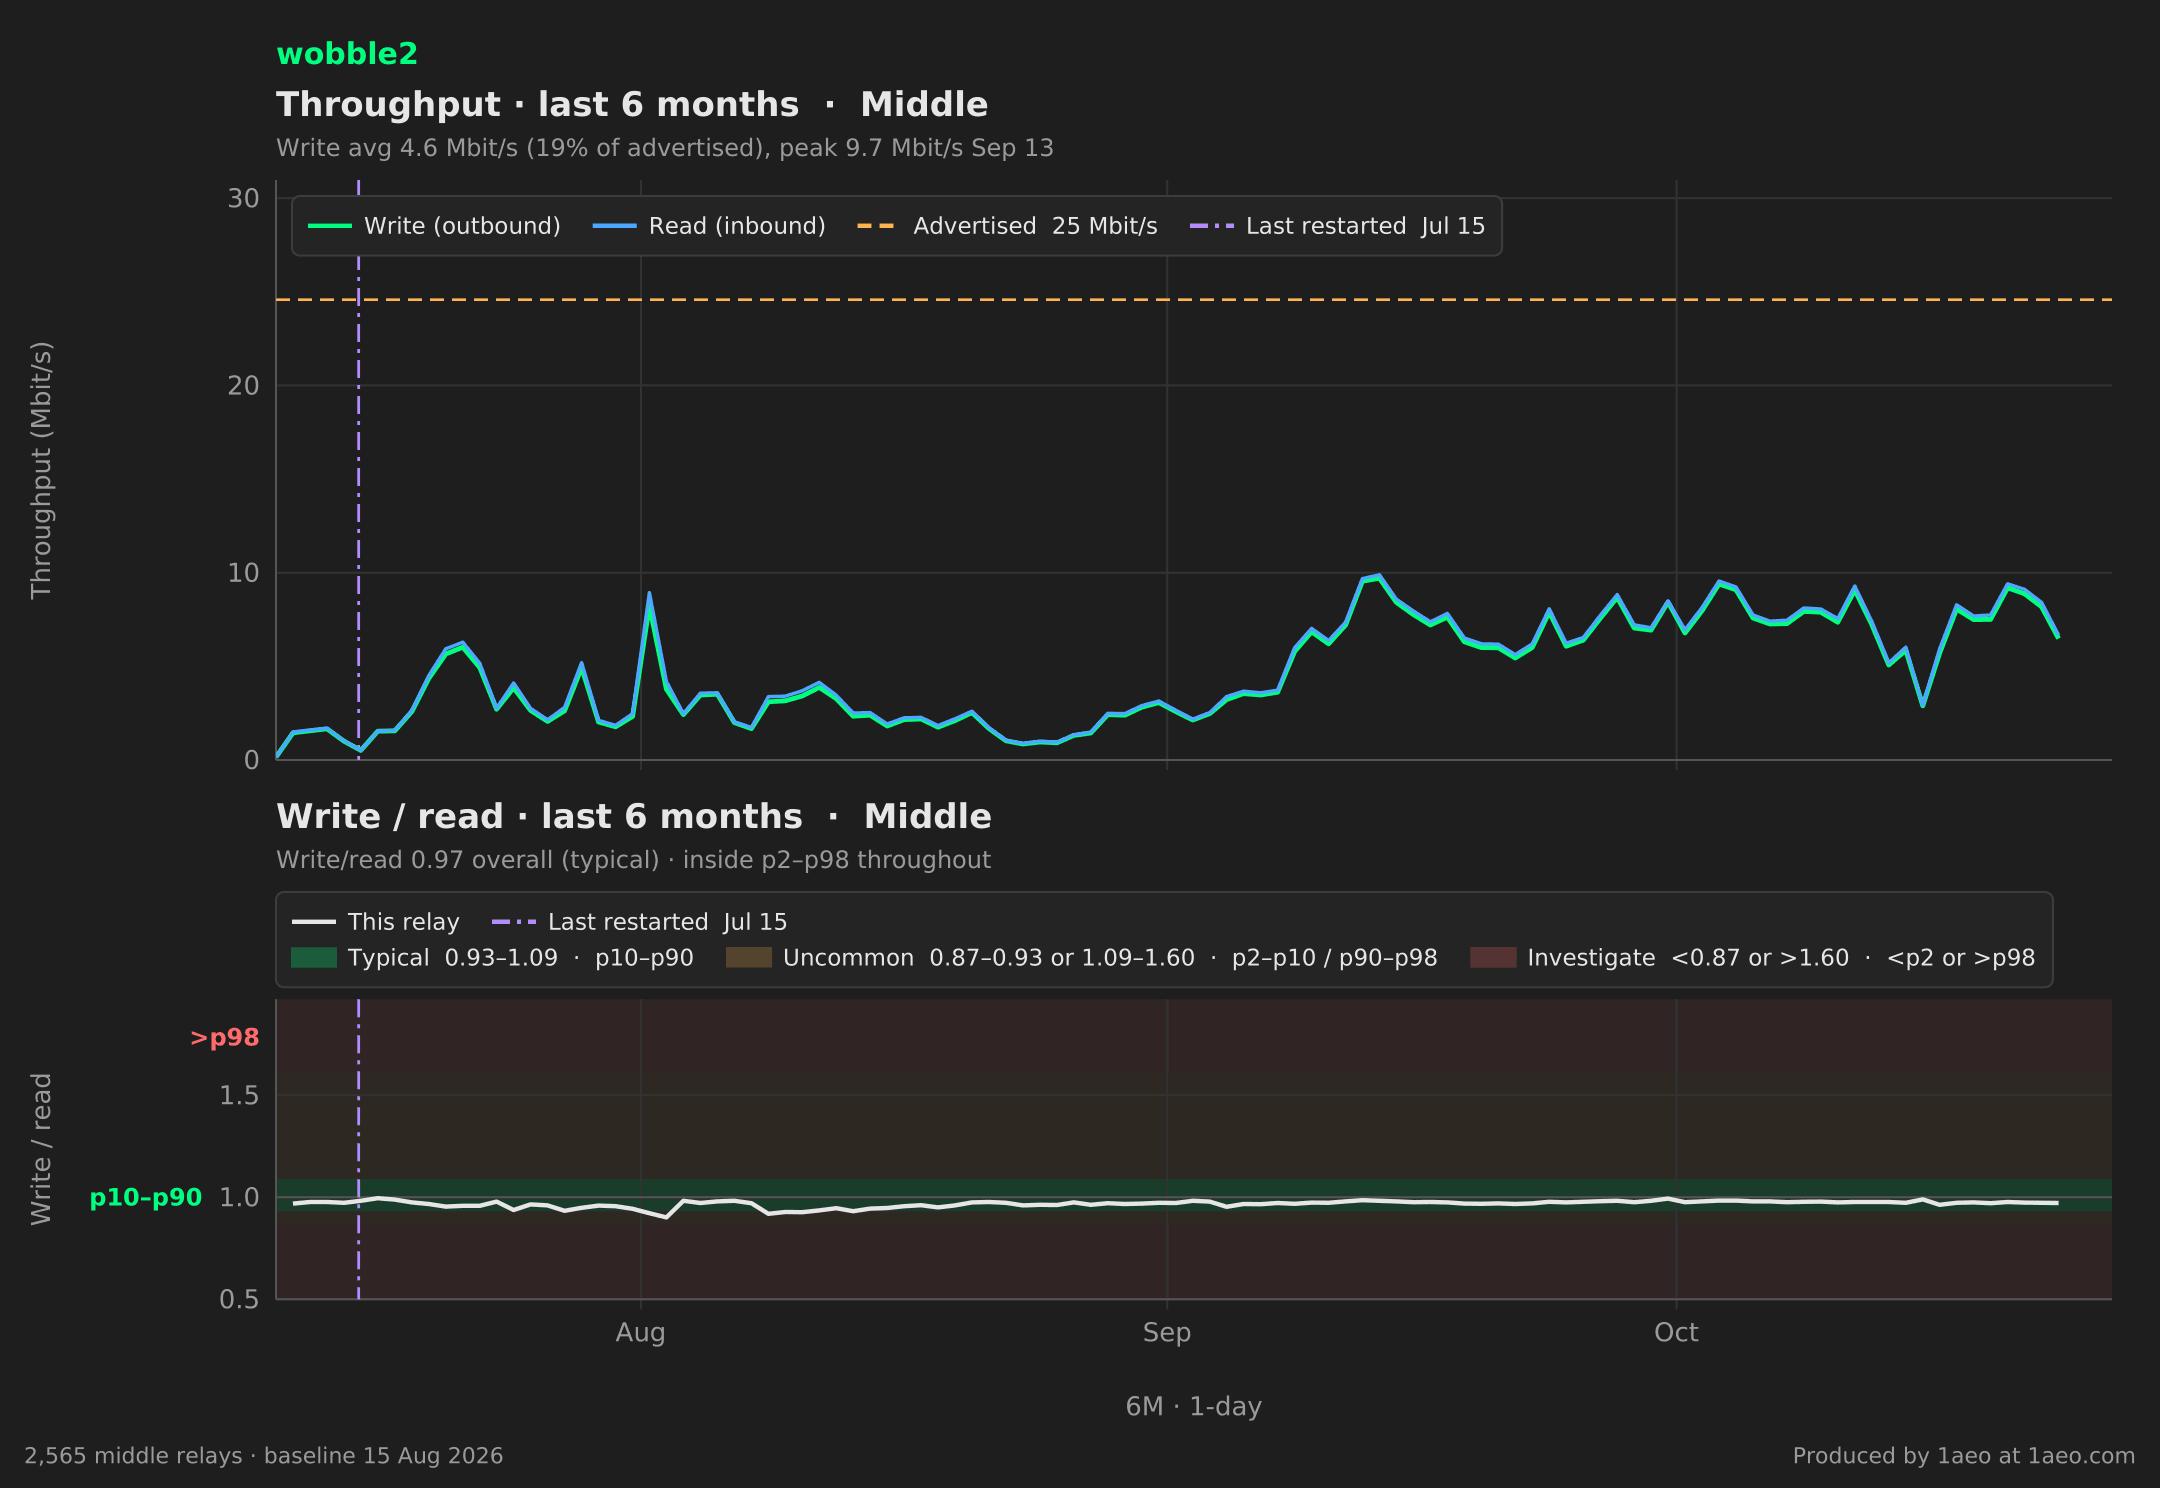Click the 1.5 tick on ratio axis

point(239,1096)
